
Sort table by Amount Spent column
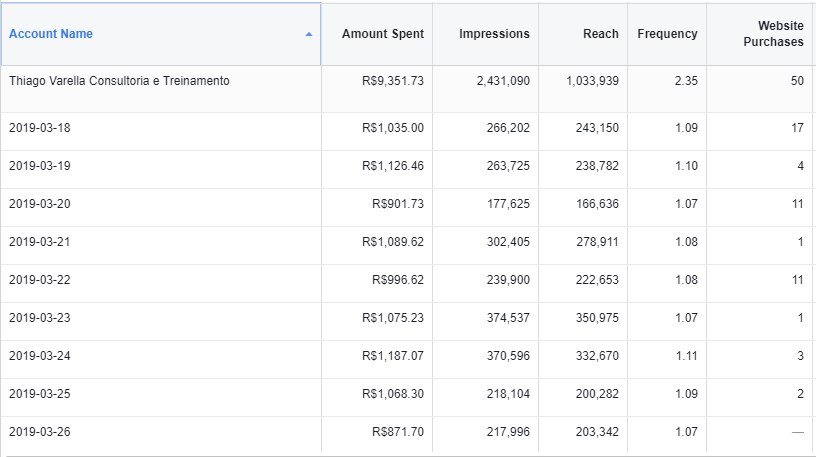pyautogui.click(x=382, y=34)
